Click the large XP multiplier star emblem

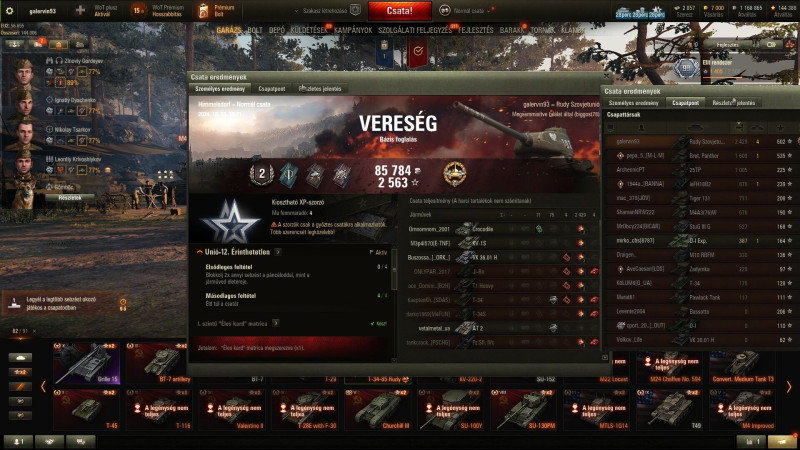230,222
